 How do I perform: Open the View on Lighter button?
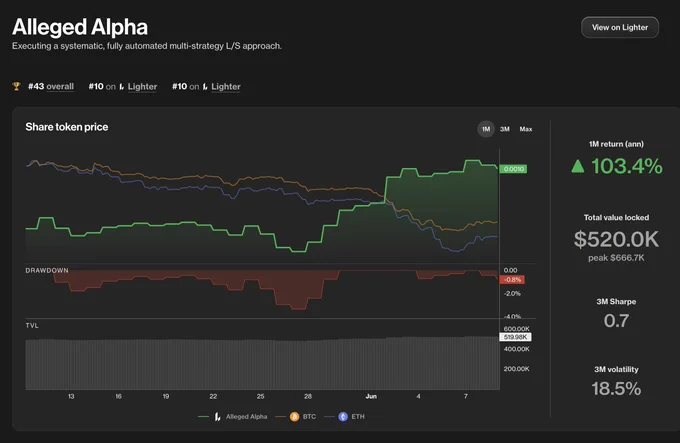(x=620, y=27)
